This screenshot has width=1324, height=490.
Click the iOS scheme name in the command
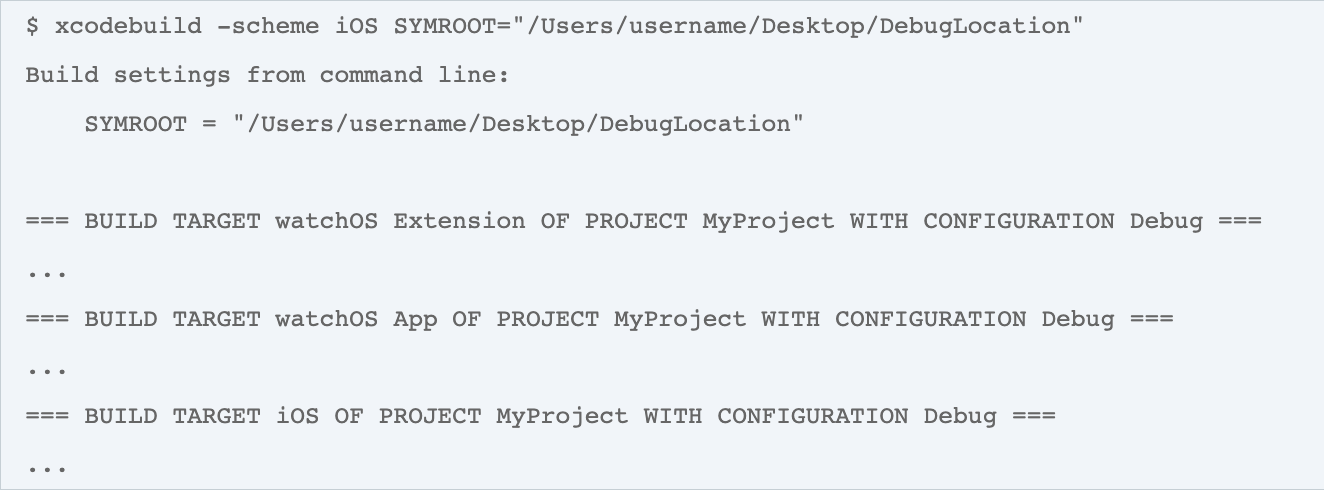click(x=356, y=27)
